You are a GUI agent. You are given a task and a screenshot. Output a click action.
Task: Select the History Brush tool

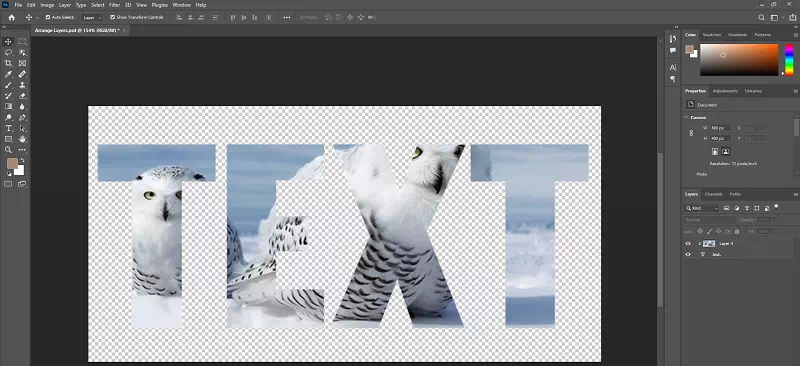[x=8, y=96]
